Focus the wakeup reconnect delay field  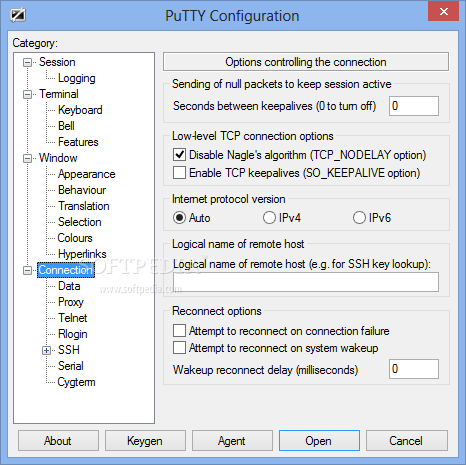[x=414, y=369]
